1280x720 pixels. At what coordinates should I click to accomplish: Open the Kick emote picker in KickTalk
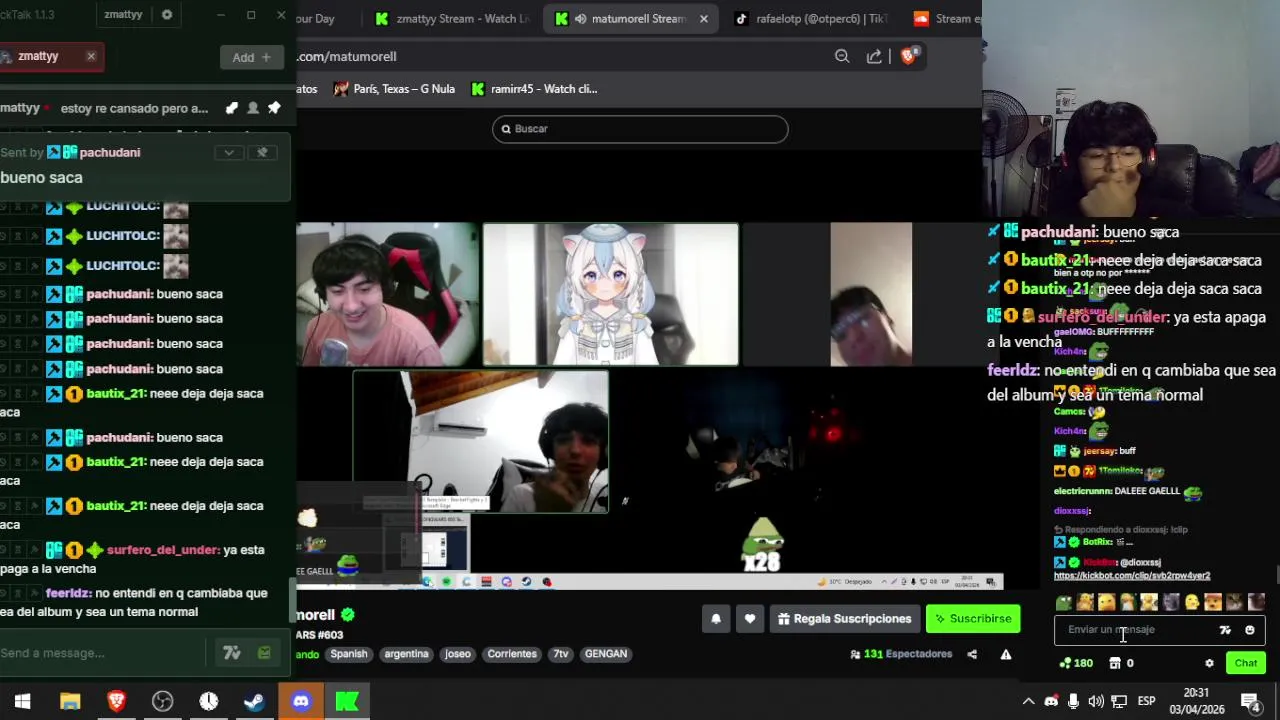[264, 653]
